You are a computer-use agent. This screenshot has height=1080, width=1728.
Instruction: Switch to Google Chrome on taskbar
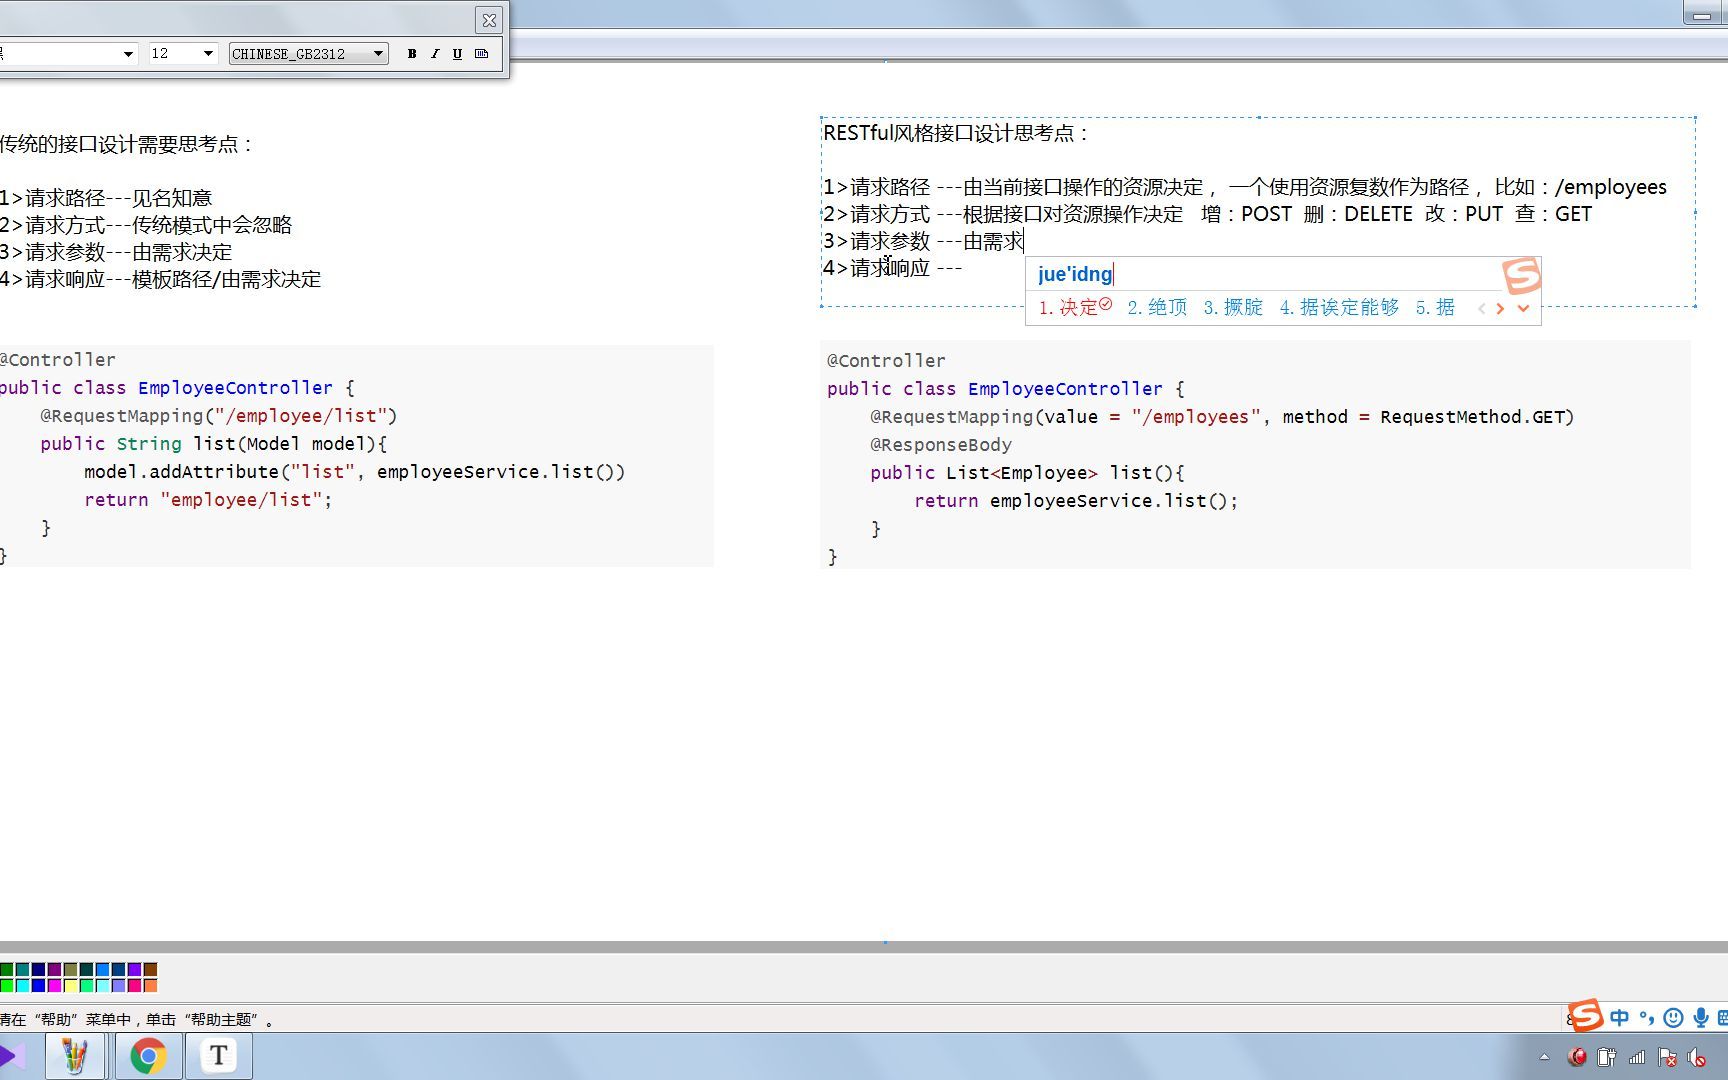[148, 1056]
